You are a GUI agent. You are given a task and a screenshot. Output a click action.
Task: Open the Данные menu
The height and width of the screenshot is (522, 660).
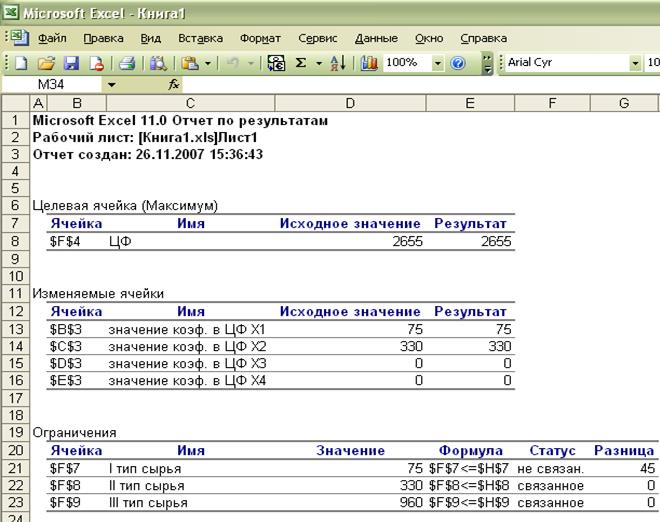tap(376, 38)
